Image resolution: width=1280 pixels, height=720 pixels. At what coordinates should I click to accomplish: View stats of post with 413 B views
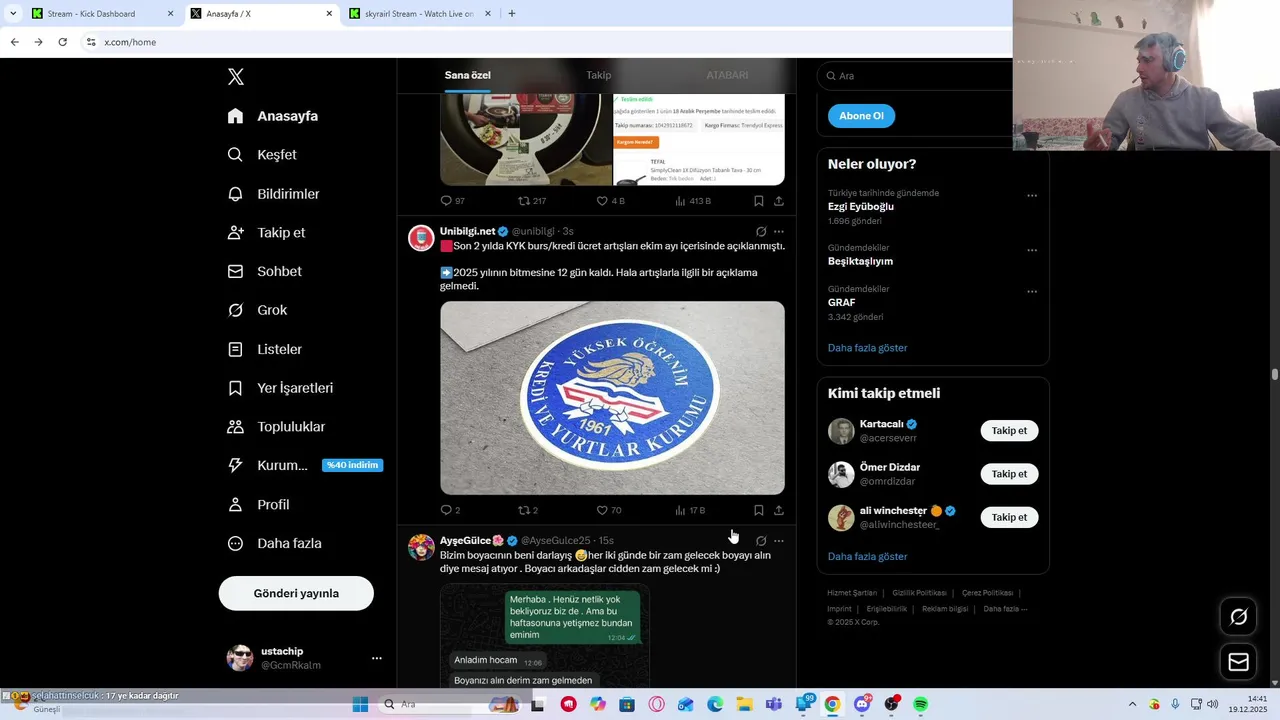[x=692, y=201]
